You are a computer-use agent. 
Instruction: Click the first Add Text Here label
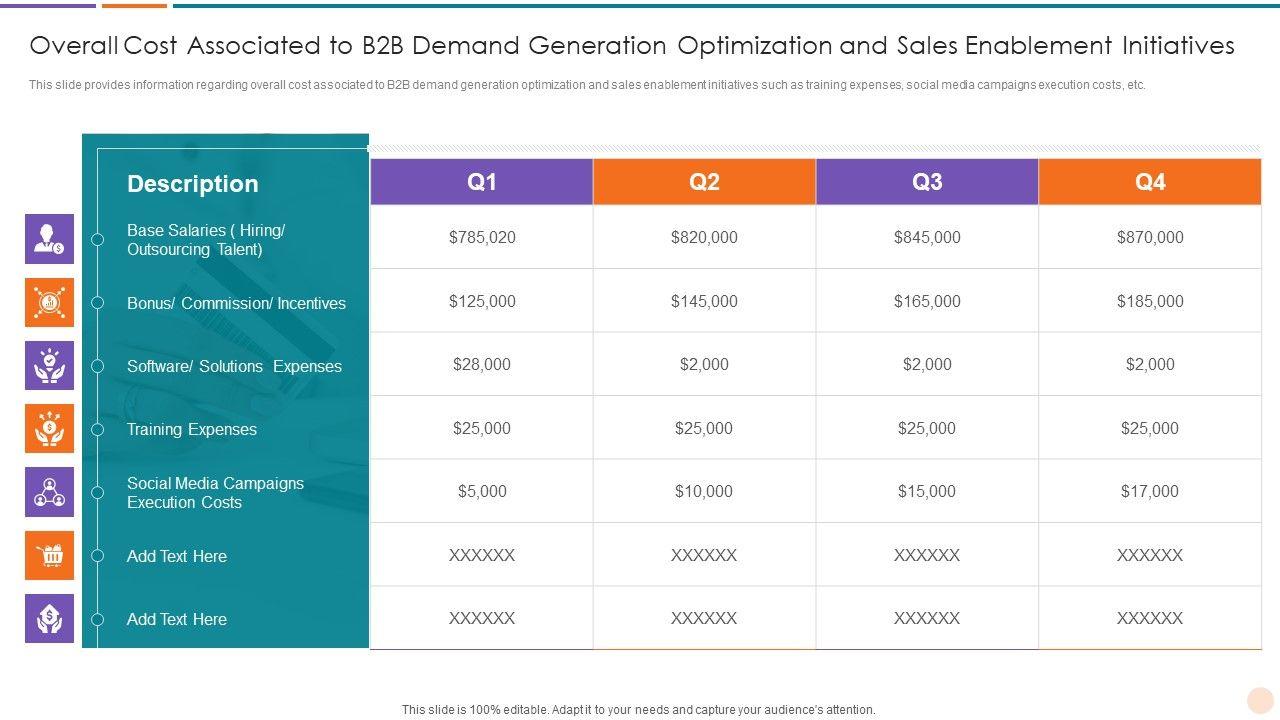(x=177, y=556)
